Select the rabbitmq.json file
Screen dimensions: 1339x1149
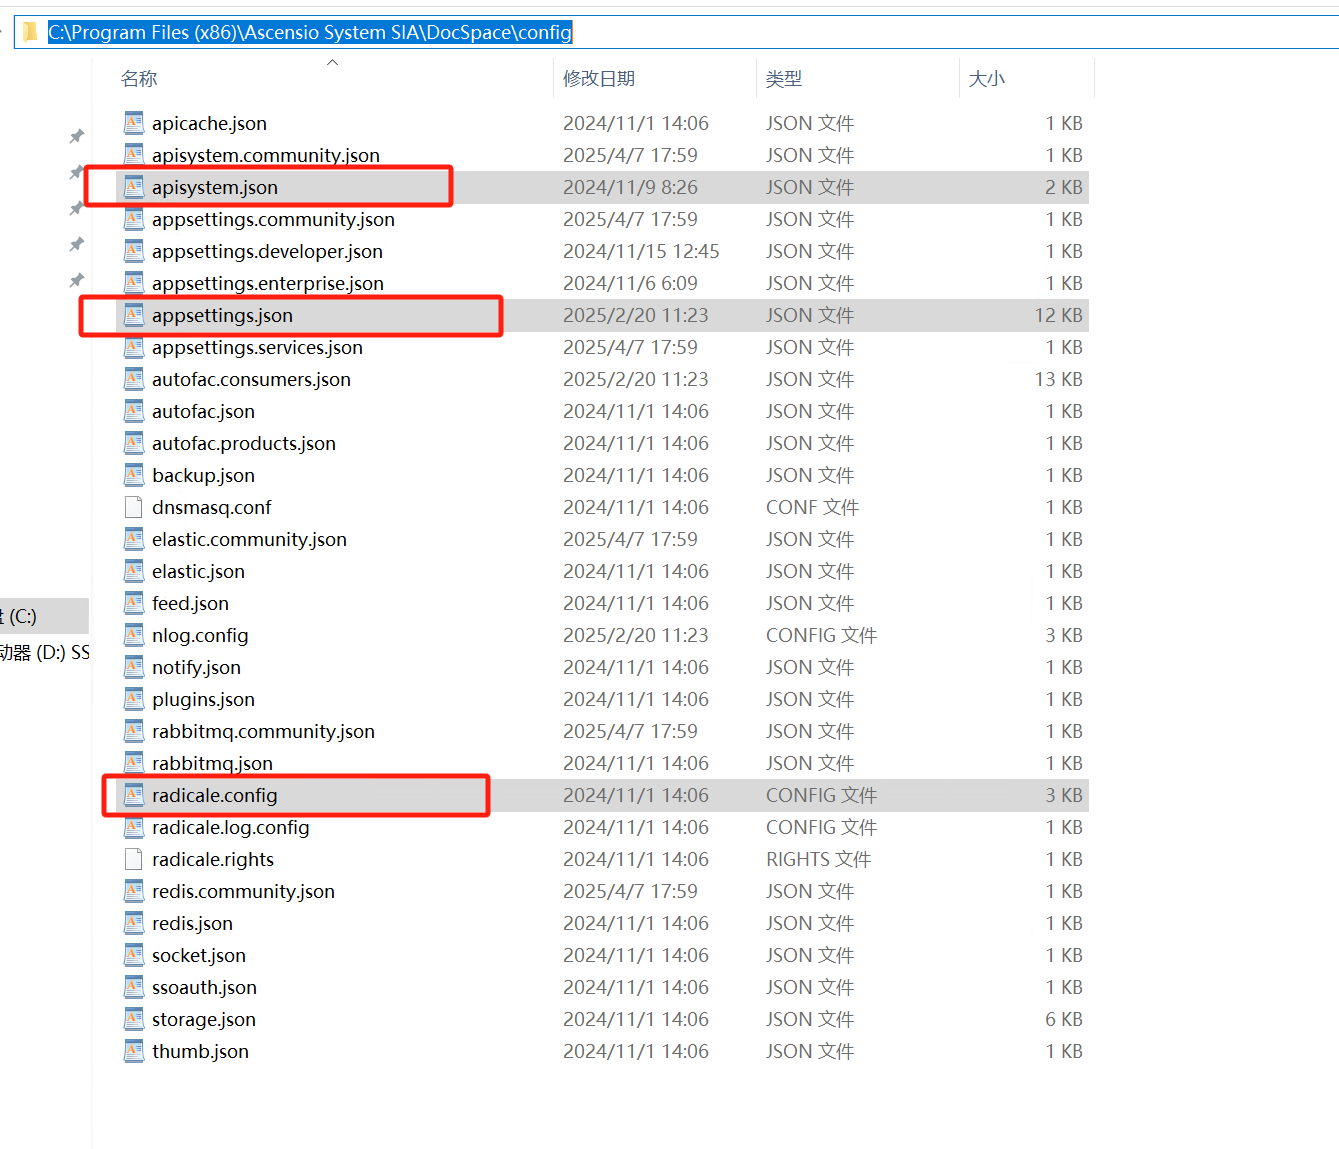point(212,763)
